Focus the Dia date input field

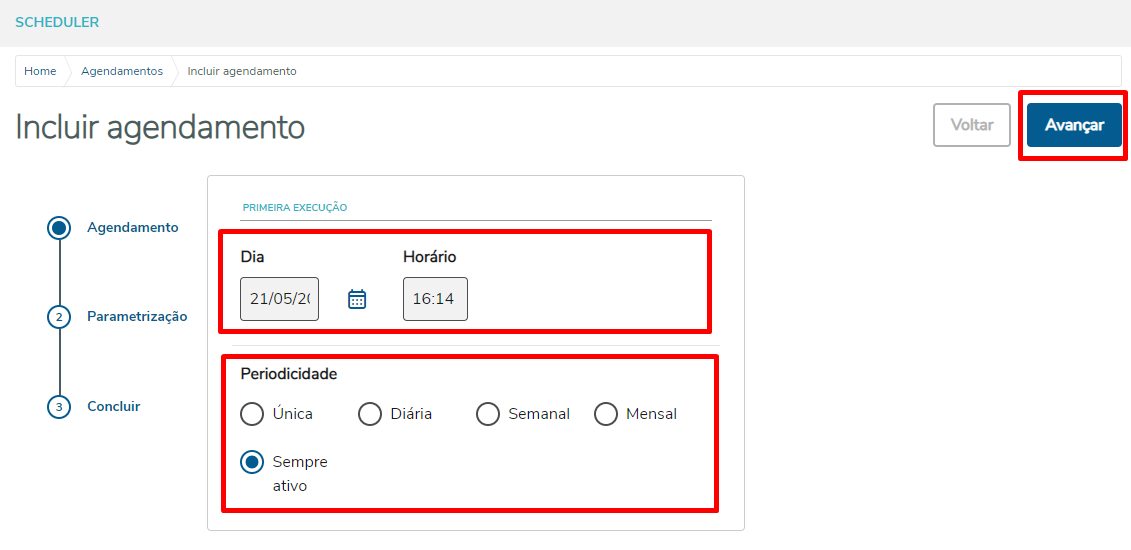tap(280, 298)
